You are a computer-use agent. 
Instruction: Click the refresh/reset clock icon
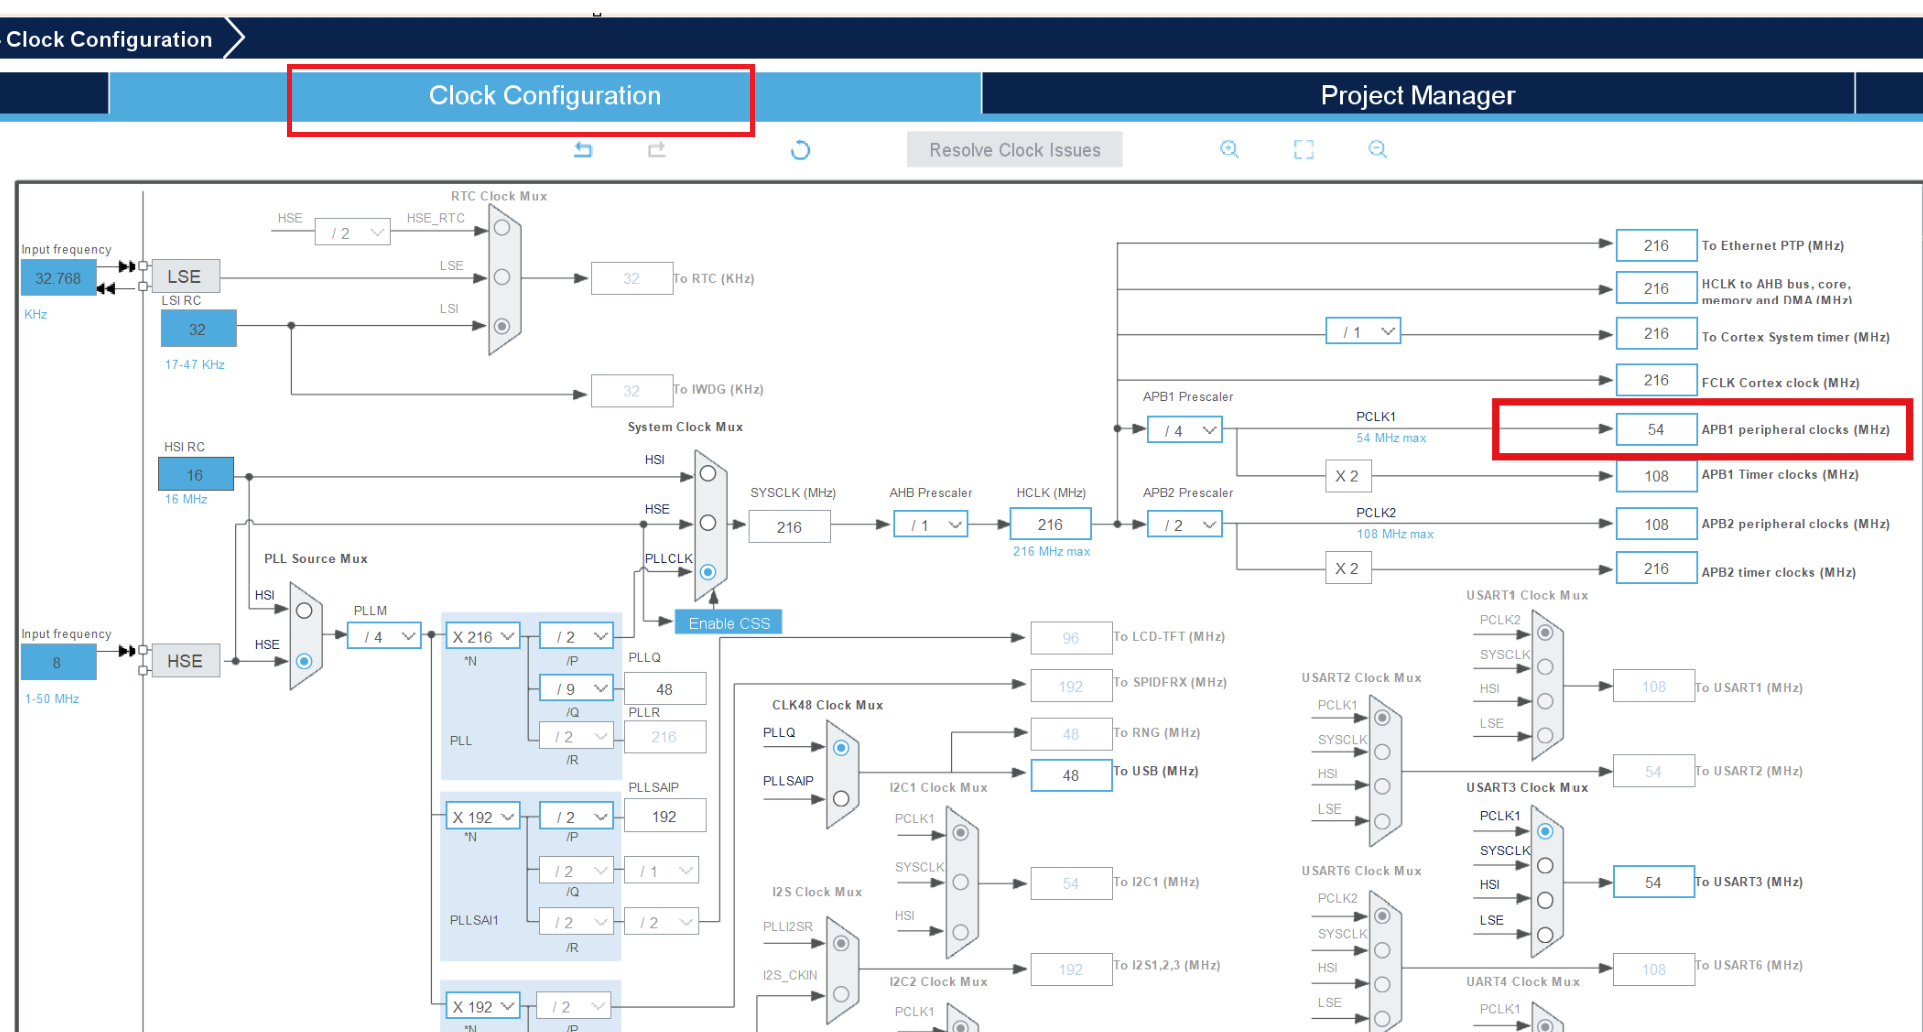pos(800,150)
